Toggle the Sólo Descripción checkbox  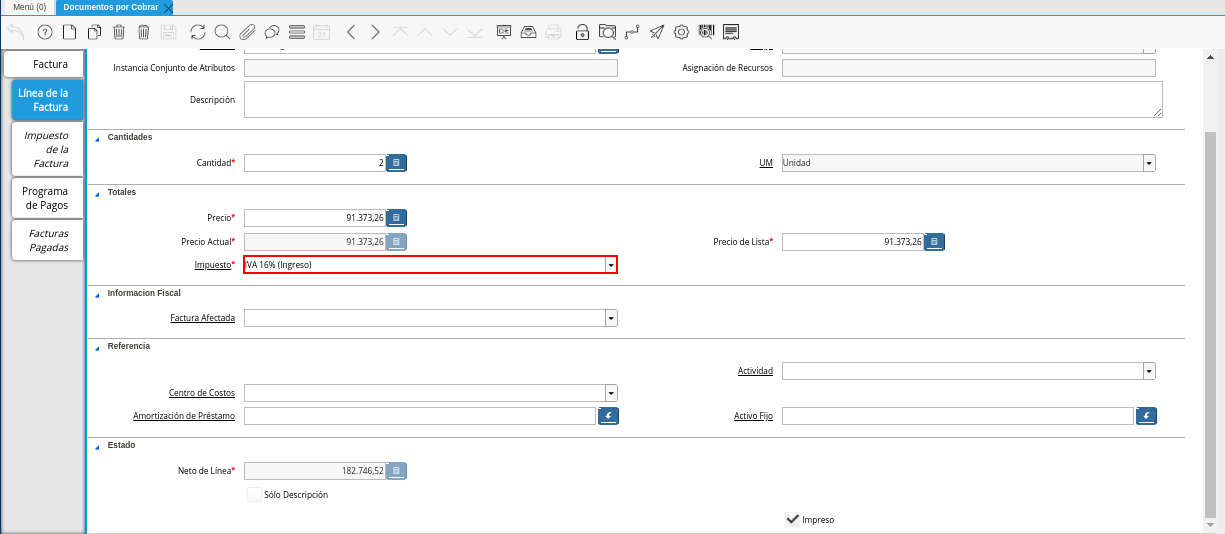(x=254, y=494)
